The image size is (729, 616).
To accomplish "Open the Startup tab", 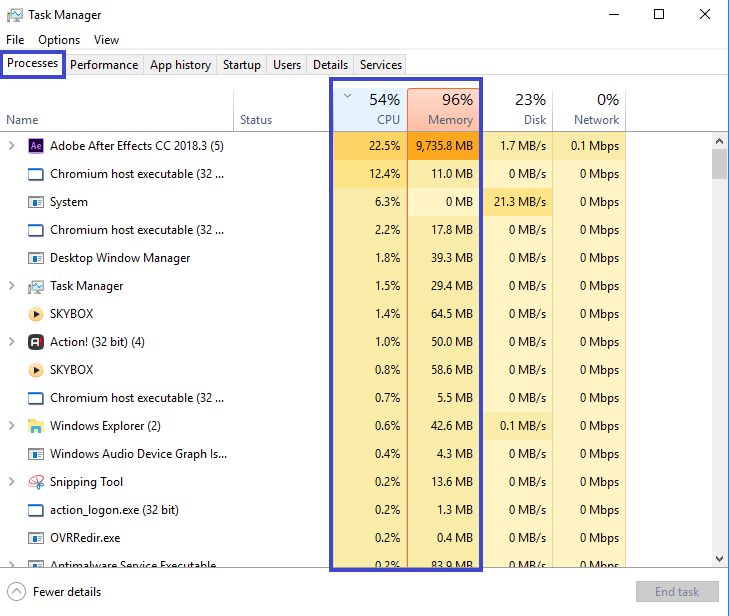I will click(241, 65).
